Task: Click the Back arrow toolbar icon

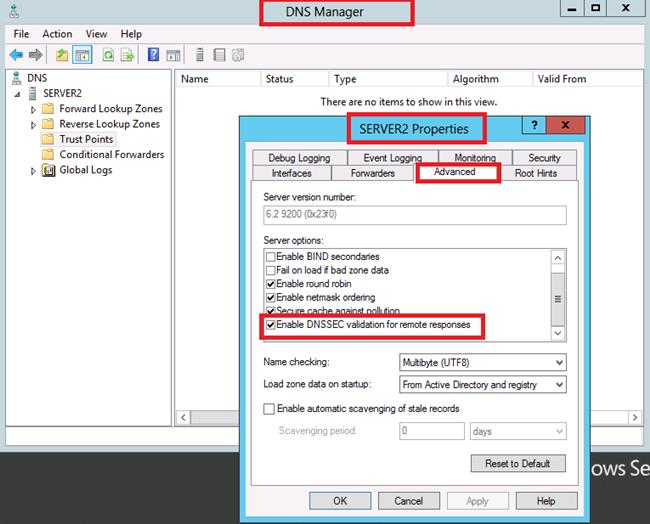Action: pyautogui.click(x=16, y=55)
